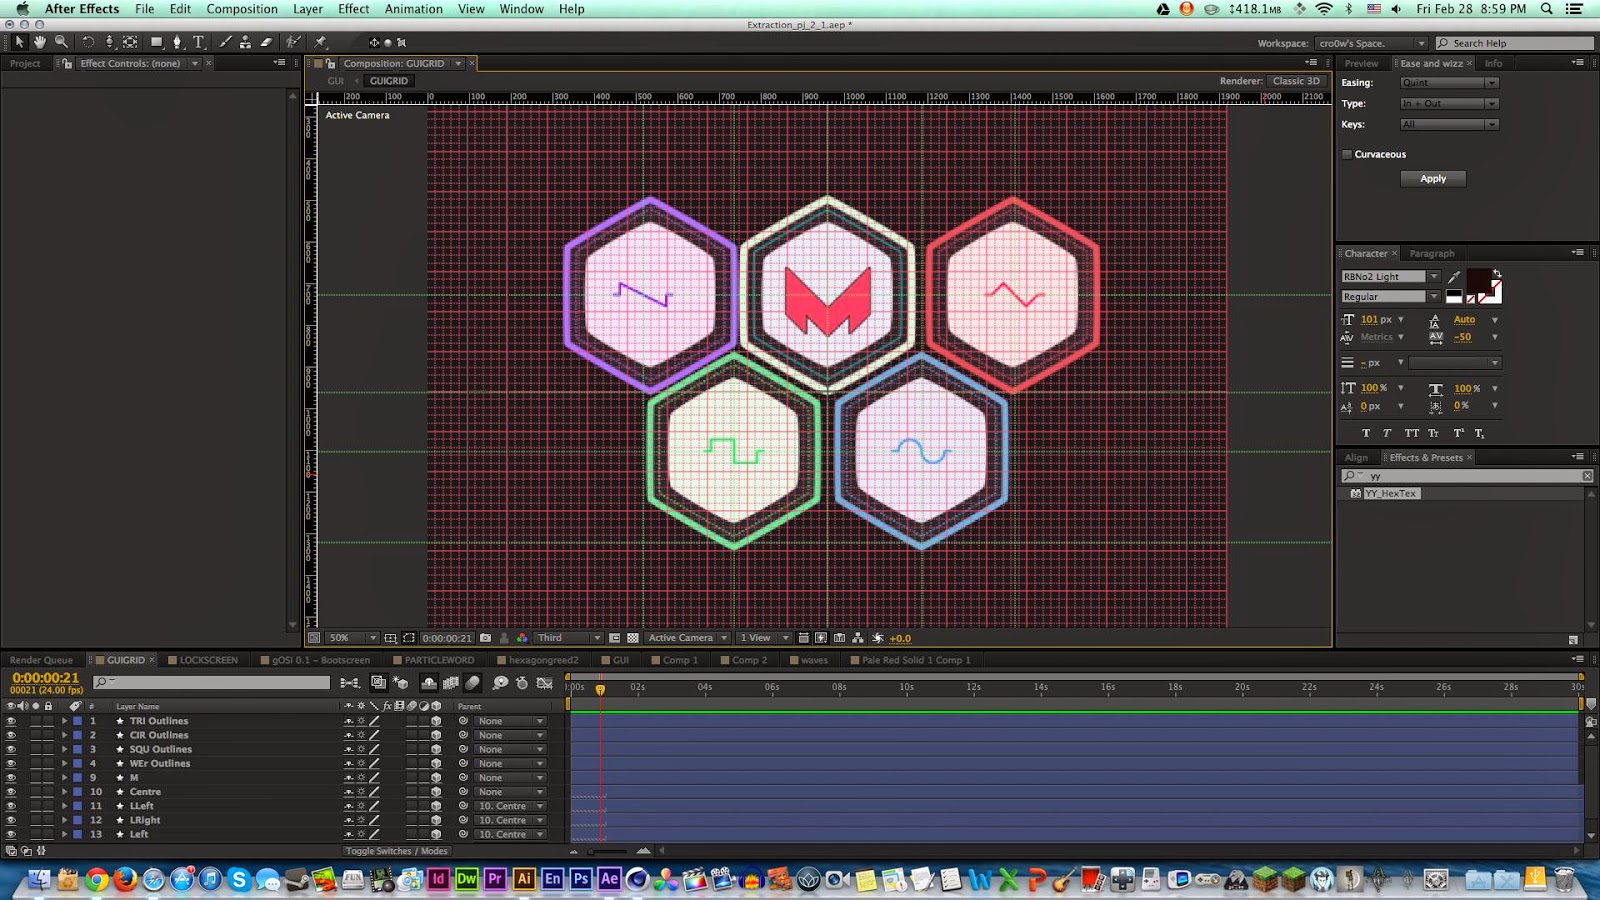Open the Type dropdown in Ease and wizz

coord(1449,104)
